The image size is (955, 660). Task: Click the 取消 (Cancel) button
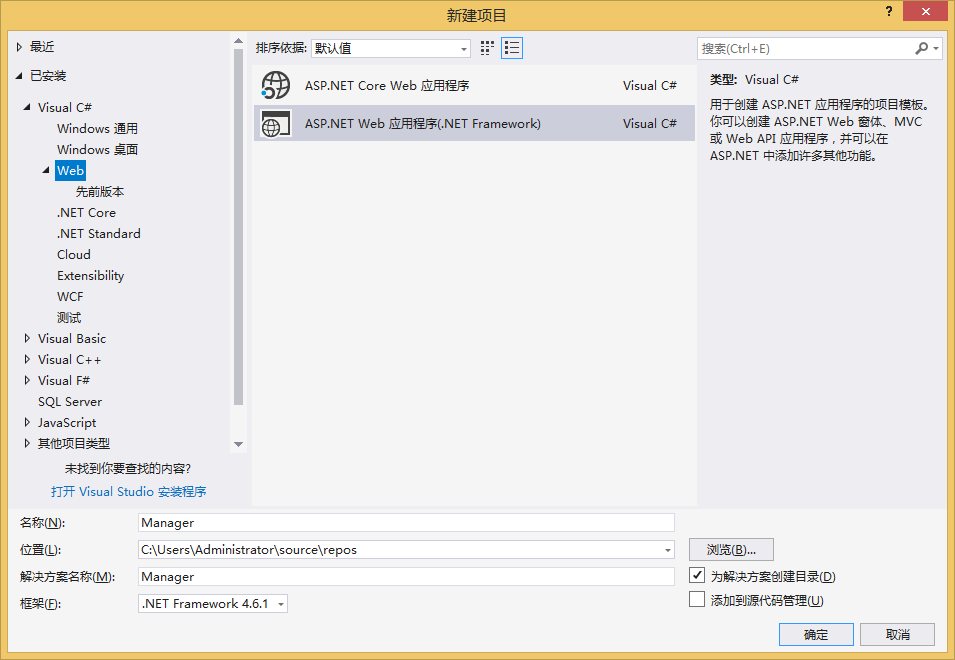click(897, 634)
